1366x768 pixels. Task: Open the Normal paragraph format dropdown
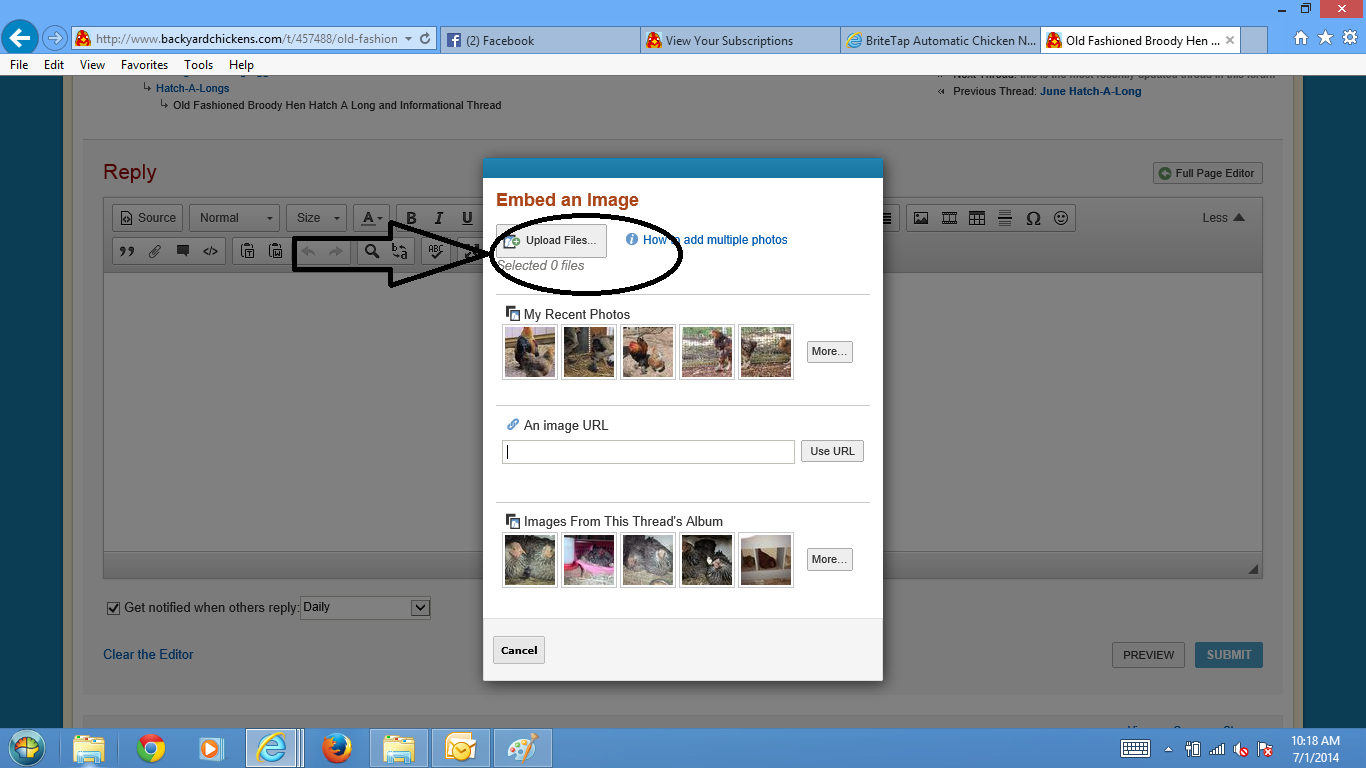pos(234,218)
